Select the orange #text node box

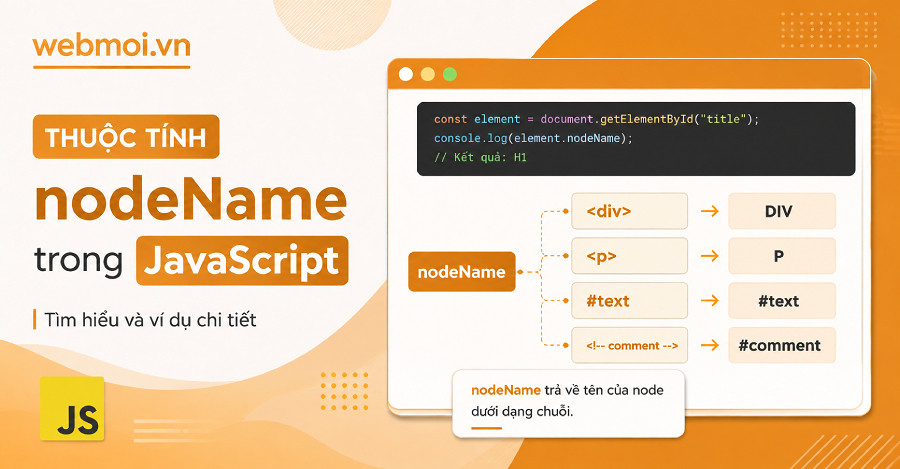pos(630,301)
